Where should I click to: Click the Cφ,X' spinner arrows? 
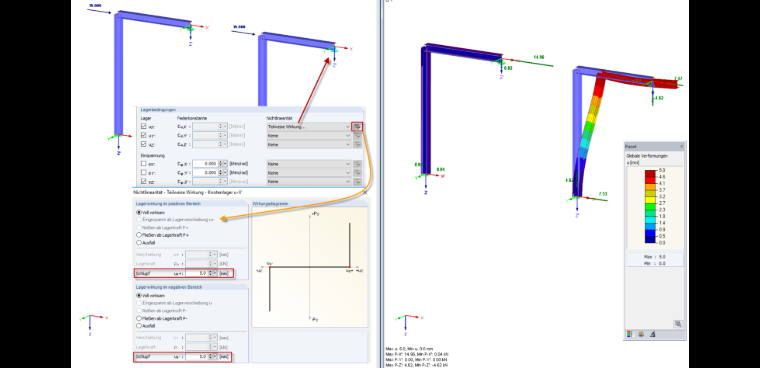[221, 164]
